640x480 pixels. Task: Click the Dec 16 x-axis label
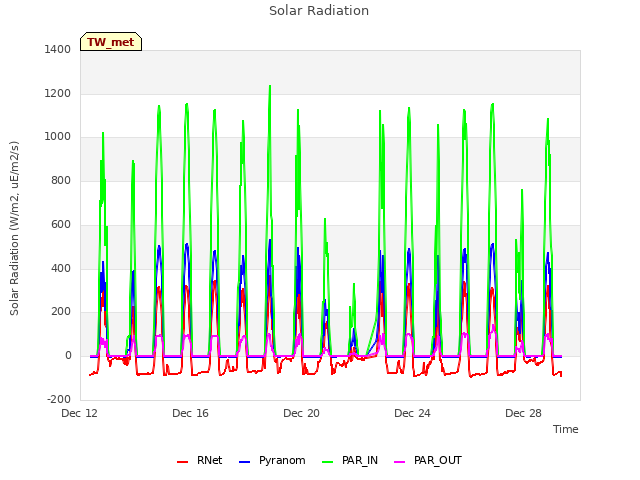190,413
